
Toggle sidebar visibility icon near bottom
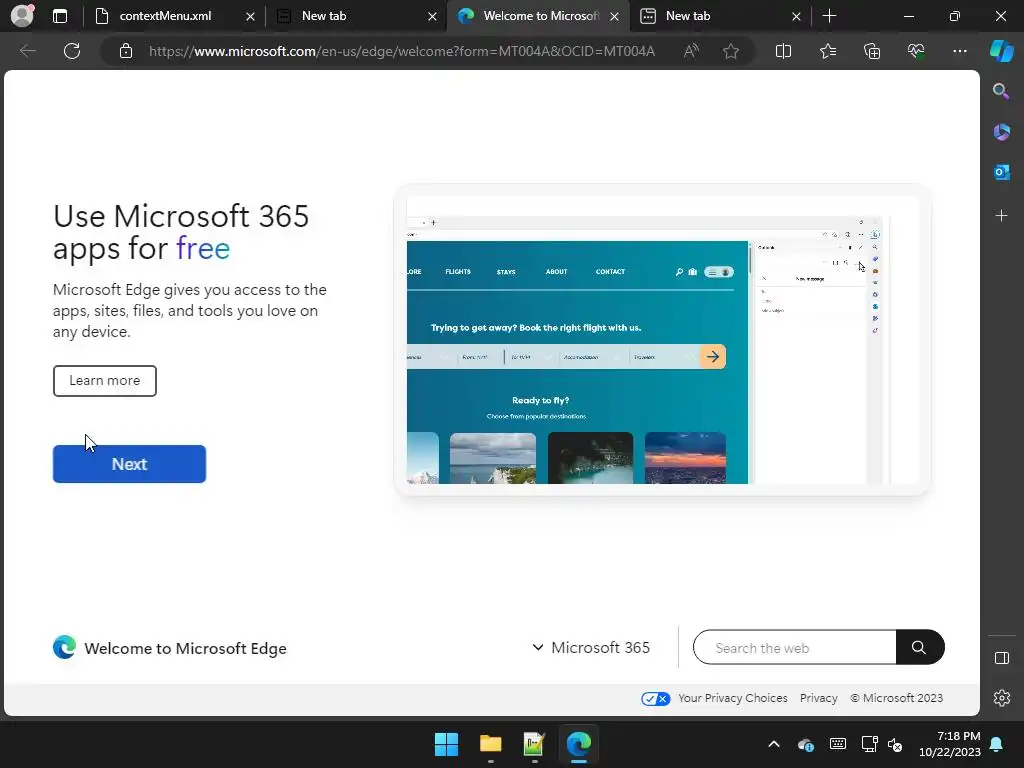[1001, 658]
